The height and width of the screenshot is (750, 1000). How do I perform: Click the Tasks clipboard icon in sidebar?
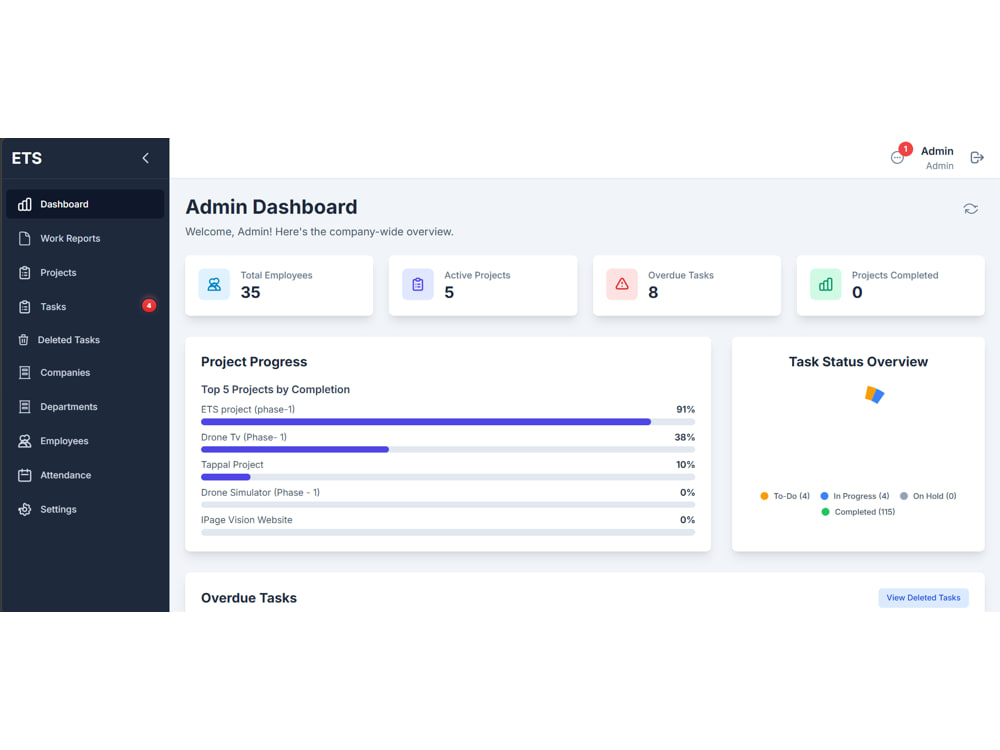pos(24,307)
